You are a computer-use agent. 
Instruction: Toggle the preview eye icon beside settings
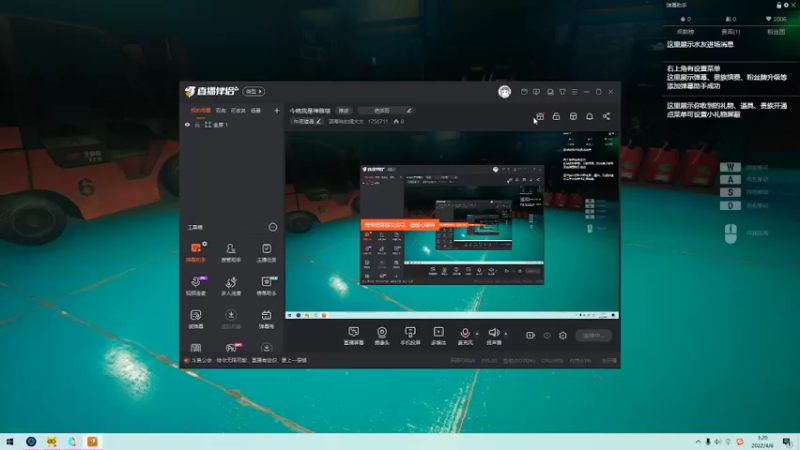pyautogui.click(x=546, y=335)
